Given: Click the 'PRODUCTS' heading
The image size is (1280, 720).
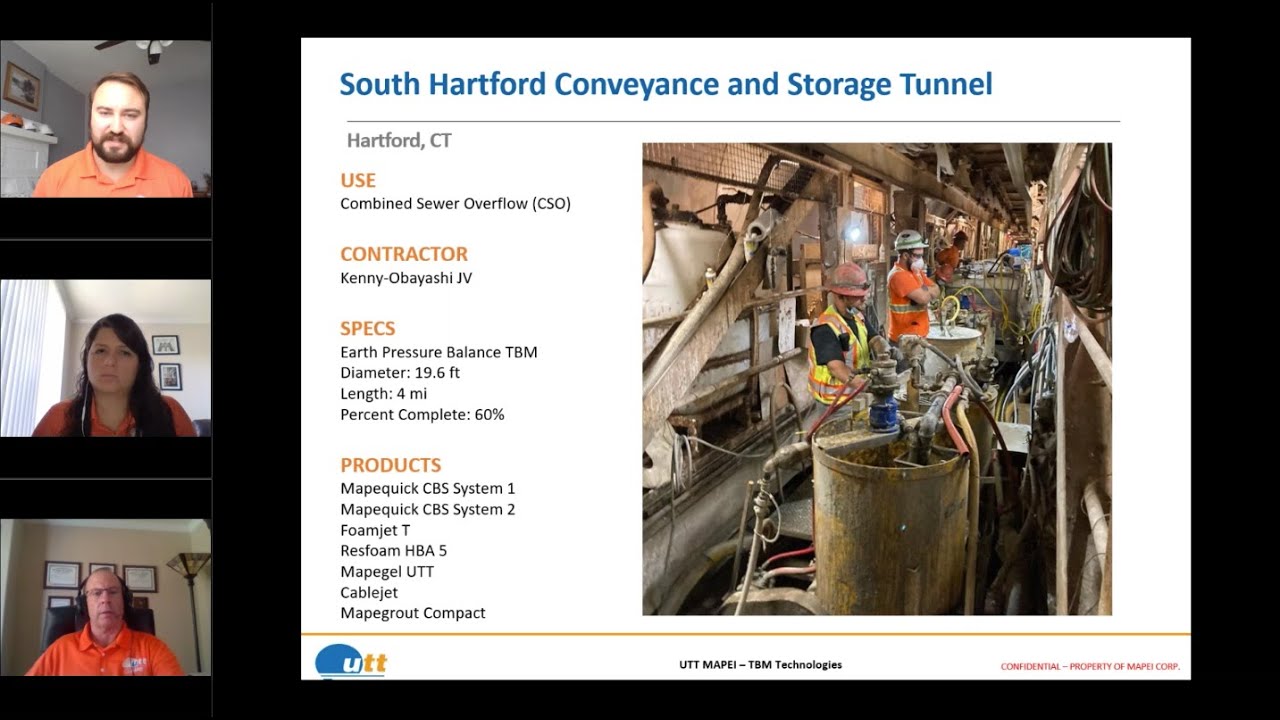Looking at the screenshot, I should 390,465.
